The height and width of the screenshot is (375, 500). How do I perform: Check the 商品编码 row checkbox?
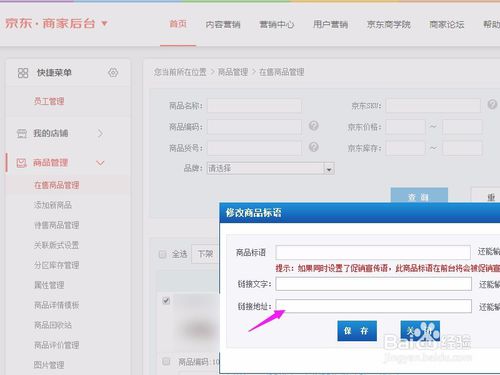[166, 361]
